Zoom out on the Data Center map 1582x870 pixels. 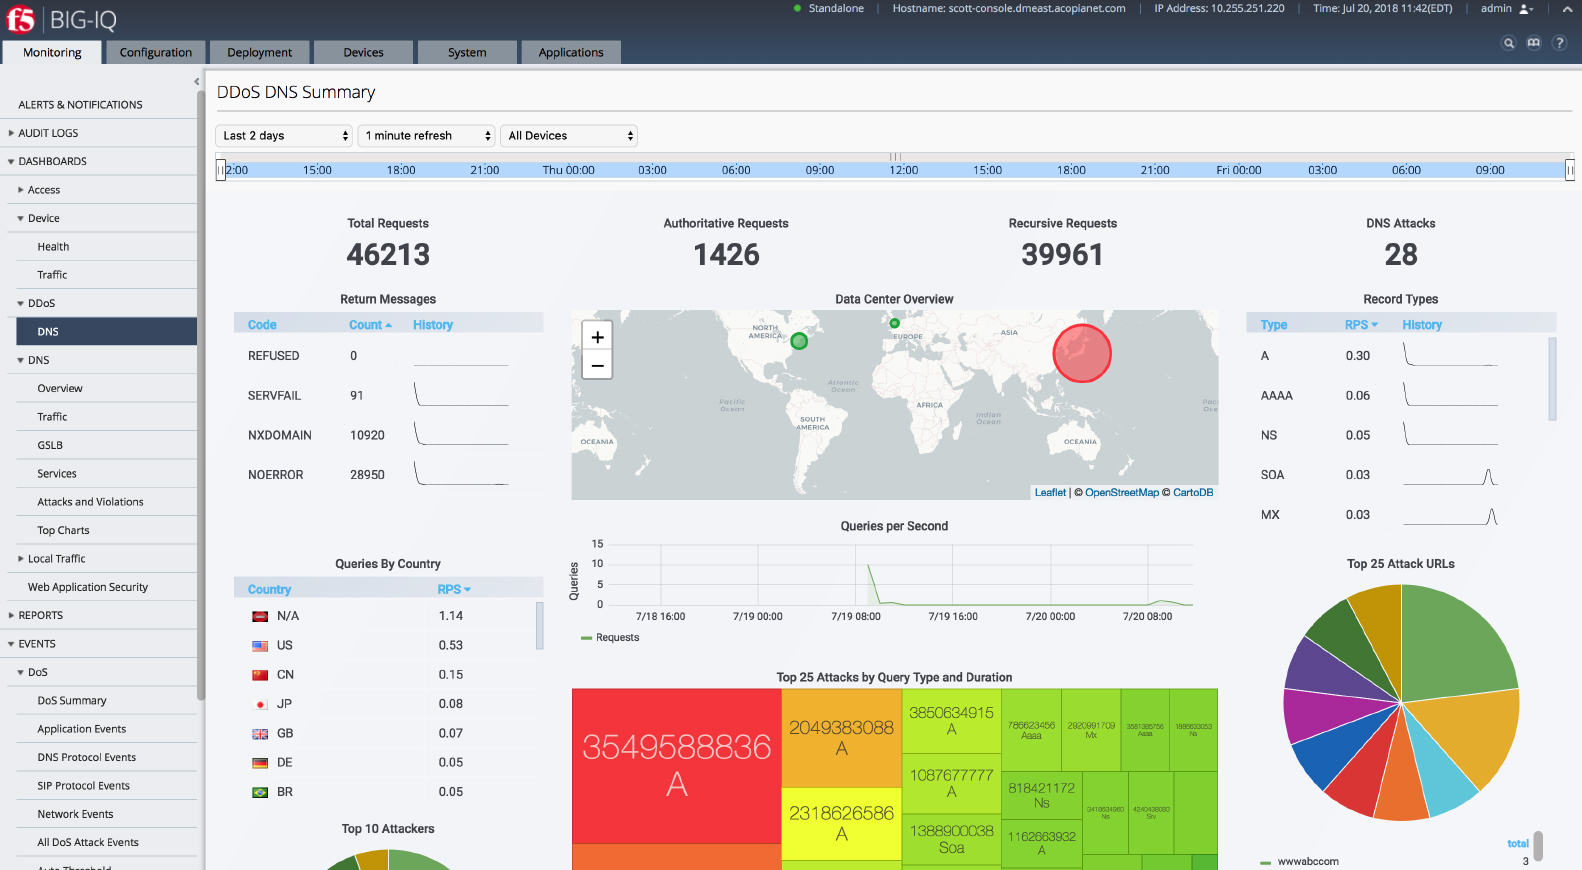(x=597, y=365)
